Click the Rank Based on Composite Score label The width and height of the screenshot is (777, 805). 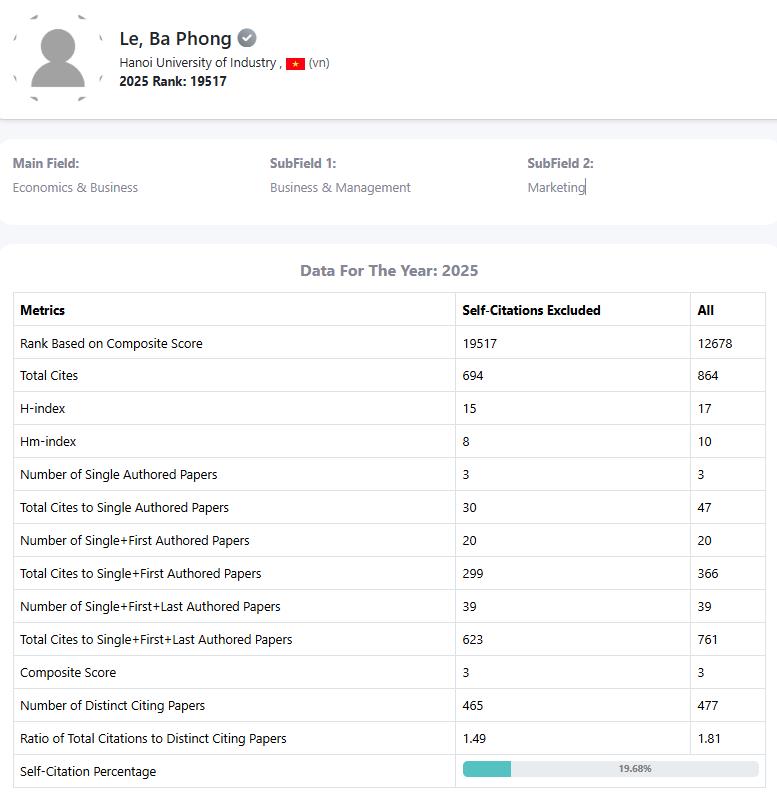coord(111,343)
